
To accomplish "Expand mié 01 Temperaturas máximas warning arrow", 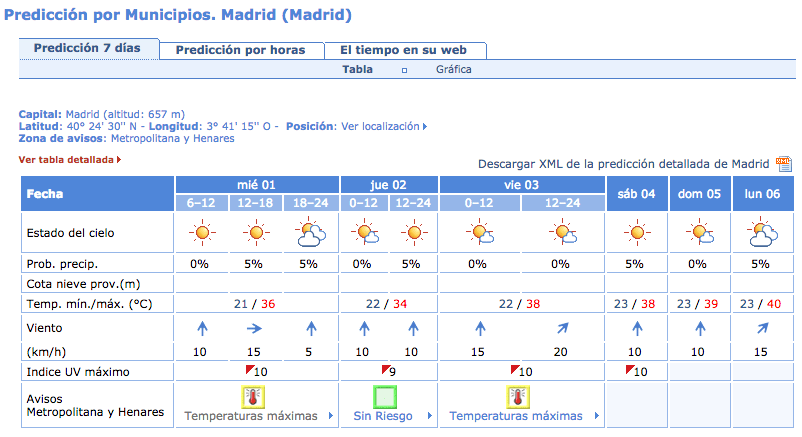I will click(330, 416).
